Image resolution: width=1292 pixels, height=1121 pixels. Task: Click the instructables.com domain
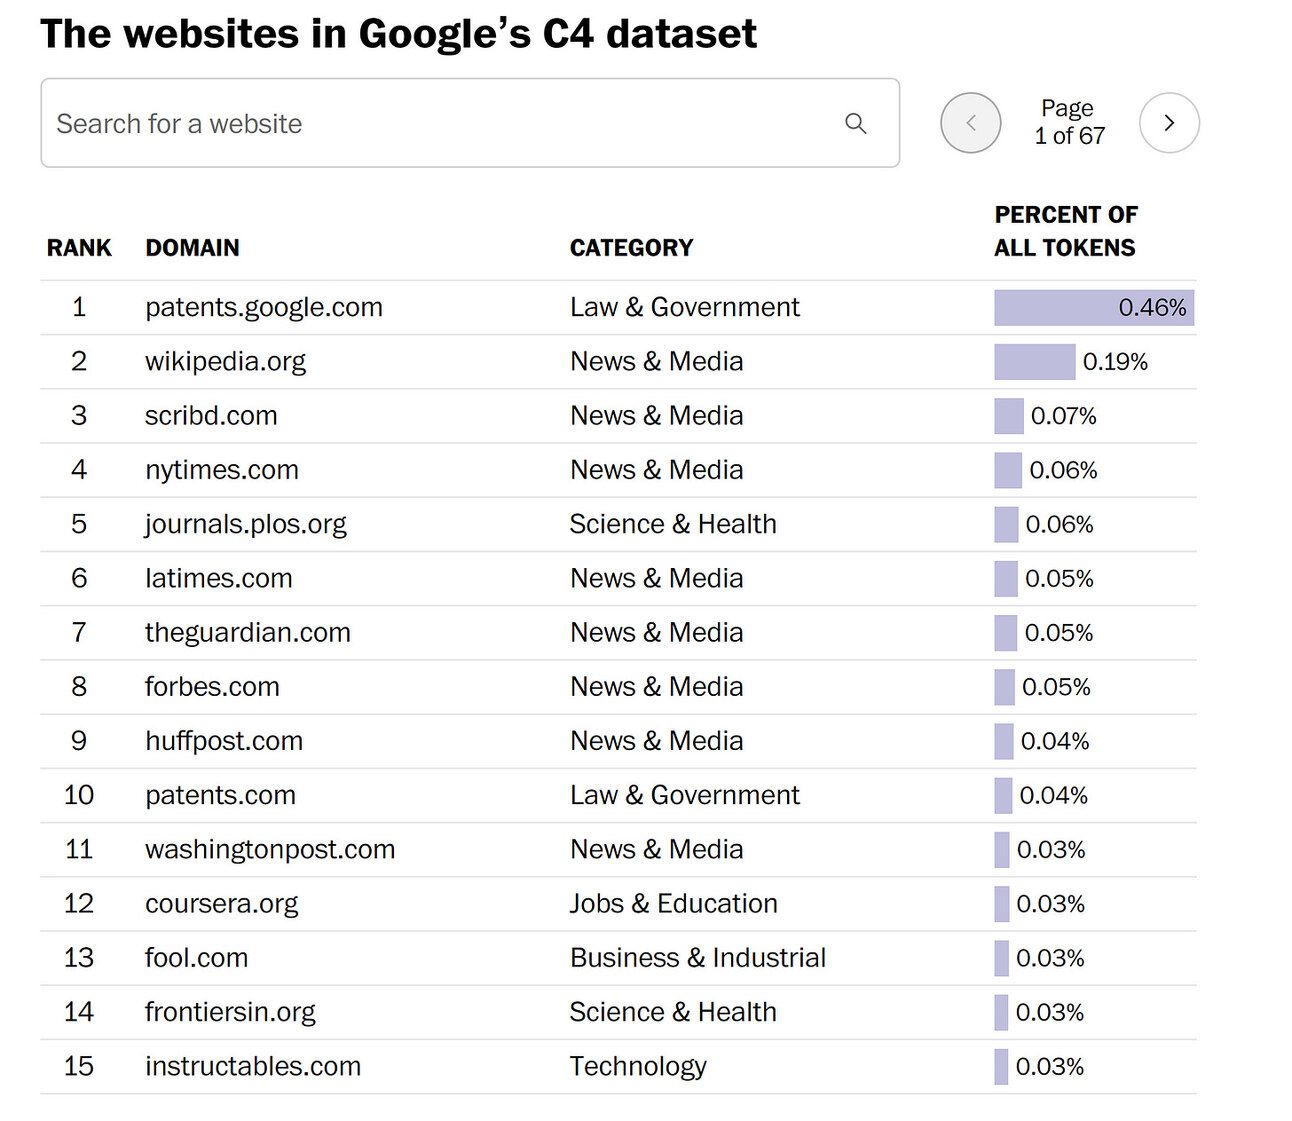pos(253,1066)
